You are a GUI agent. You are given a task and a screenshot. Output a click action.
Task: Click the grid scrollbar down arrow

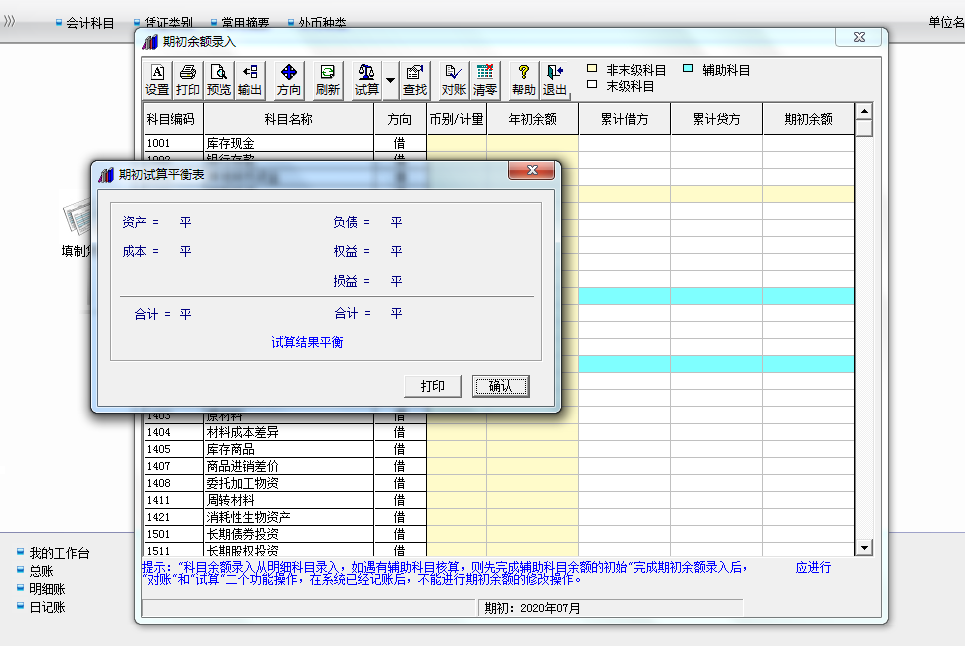(x=864, y=548)
